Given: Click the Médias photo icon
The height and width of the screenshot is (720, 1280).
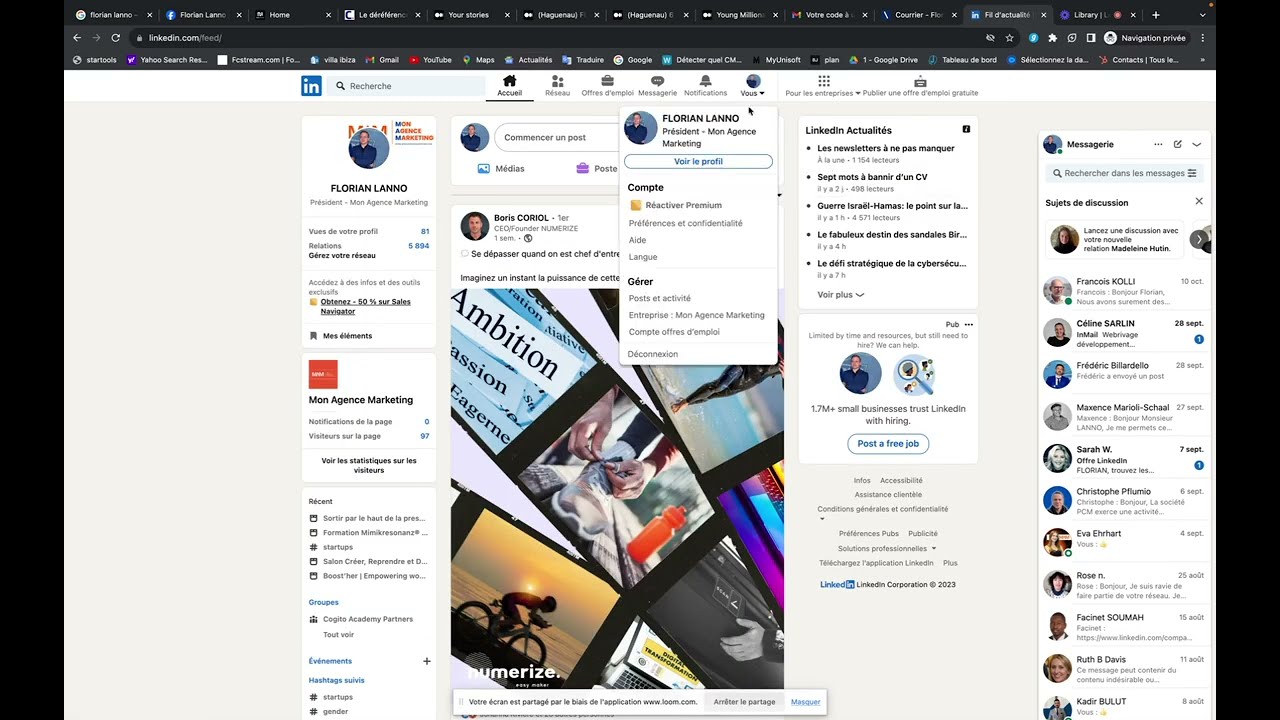Looking at the screenshot, I should click(484, 169).
